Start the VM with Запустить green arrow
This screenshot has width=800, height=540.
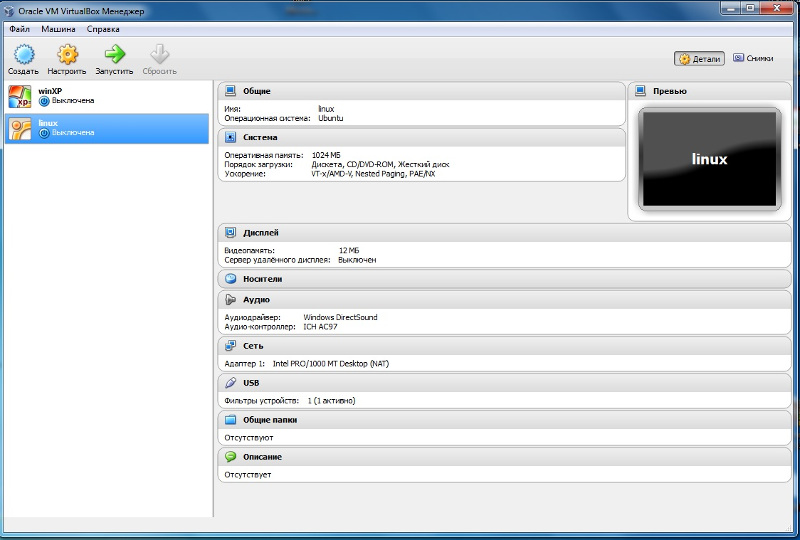point(114,54)
